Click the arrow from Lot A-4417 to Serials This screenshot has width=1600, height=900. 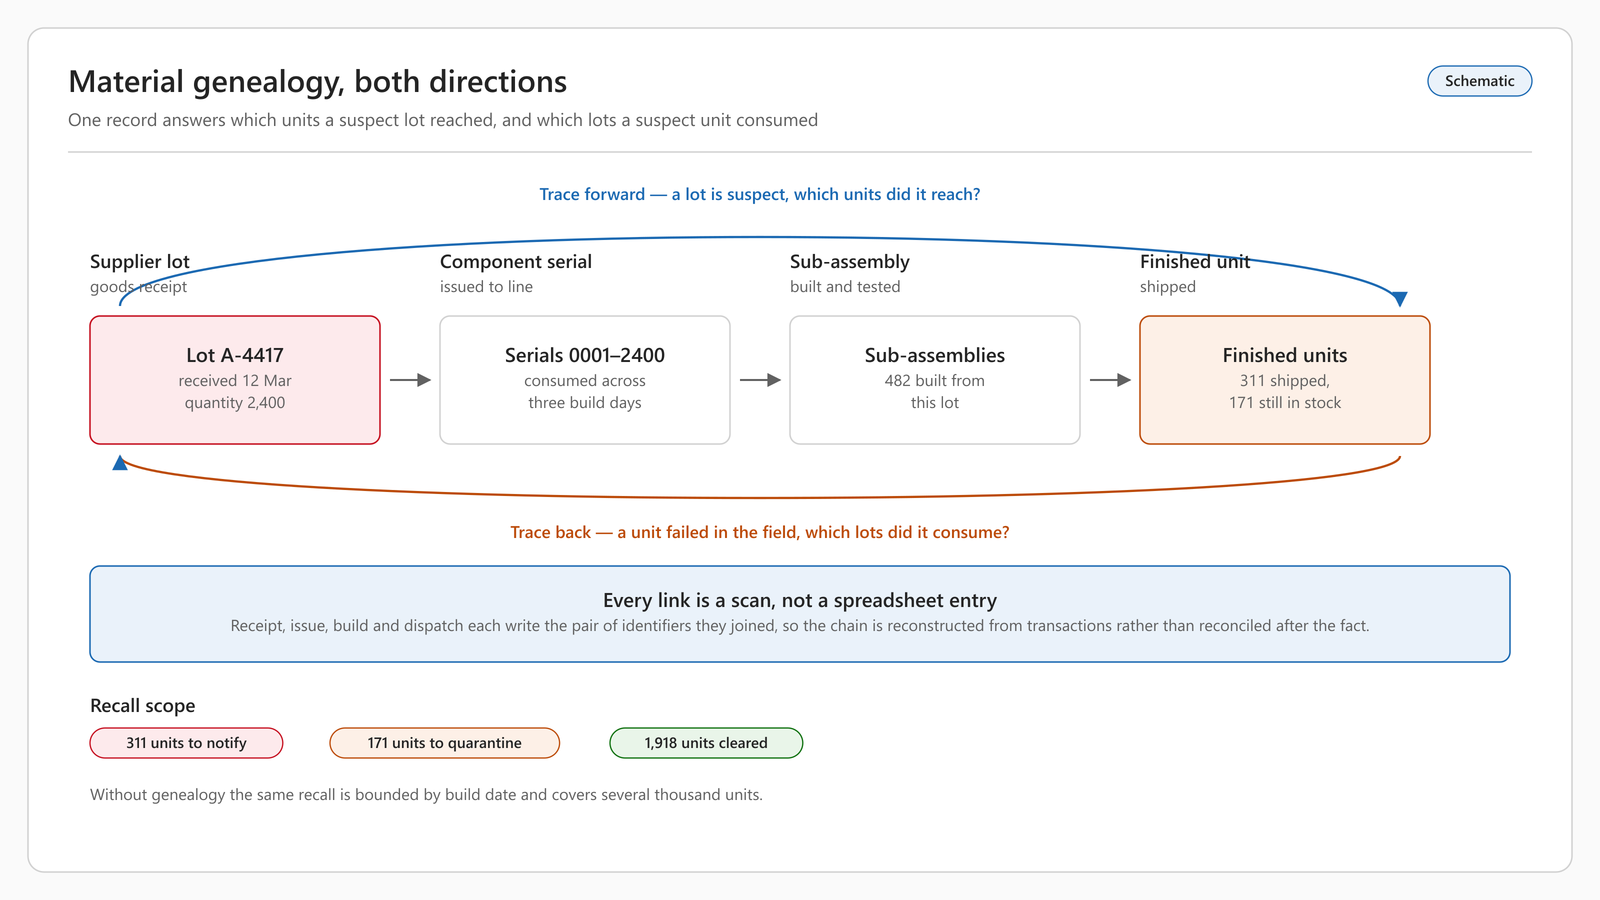coord(410,380)
